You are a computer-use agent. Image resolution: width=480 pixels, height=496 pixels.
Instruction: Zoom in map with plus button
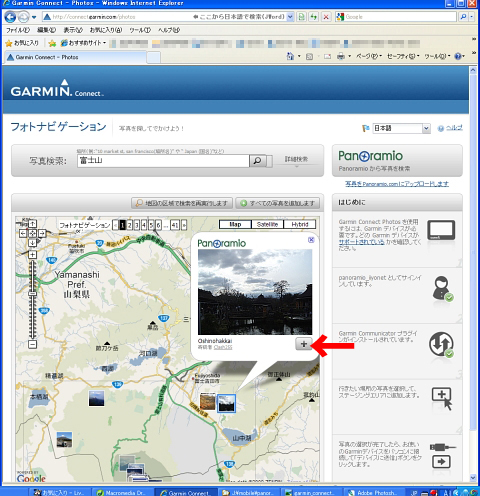(32, 255)
